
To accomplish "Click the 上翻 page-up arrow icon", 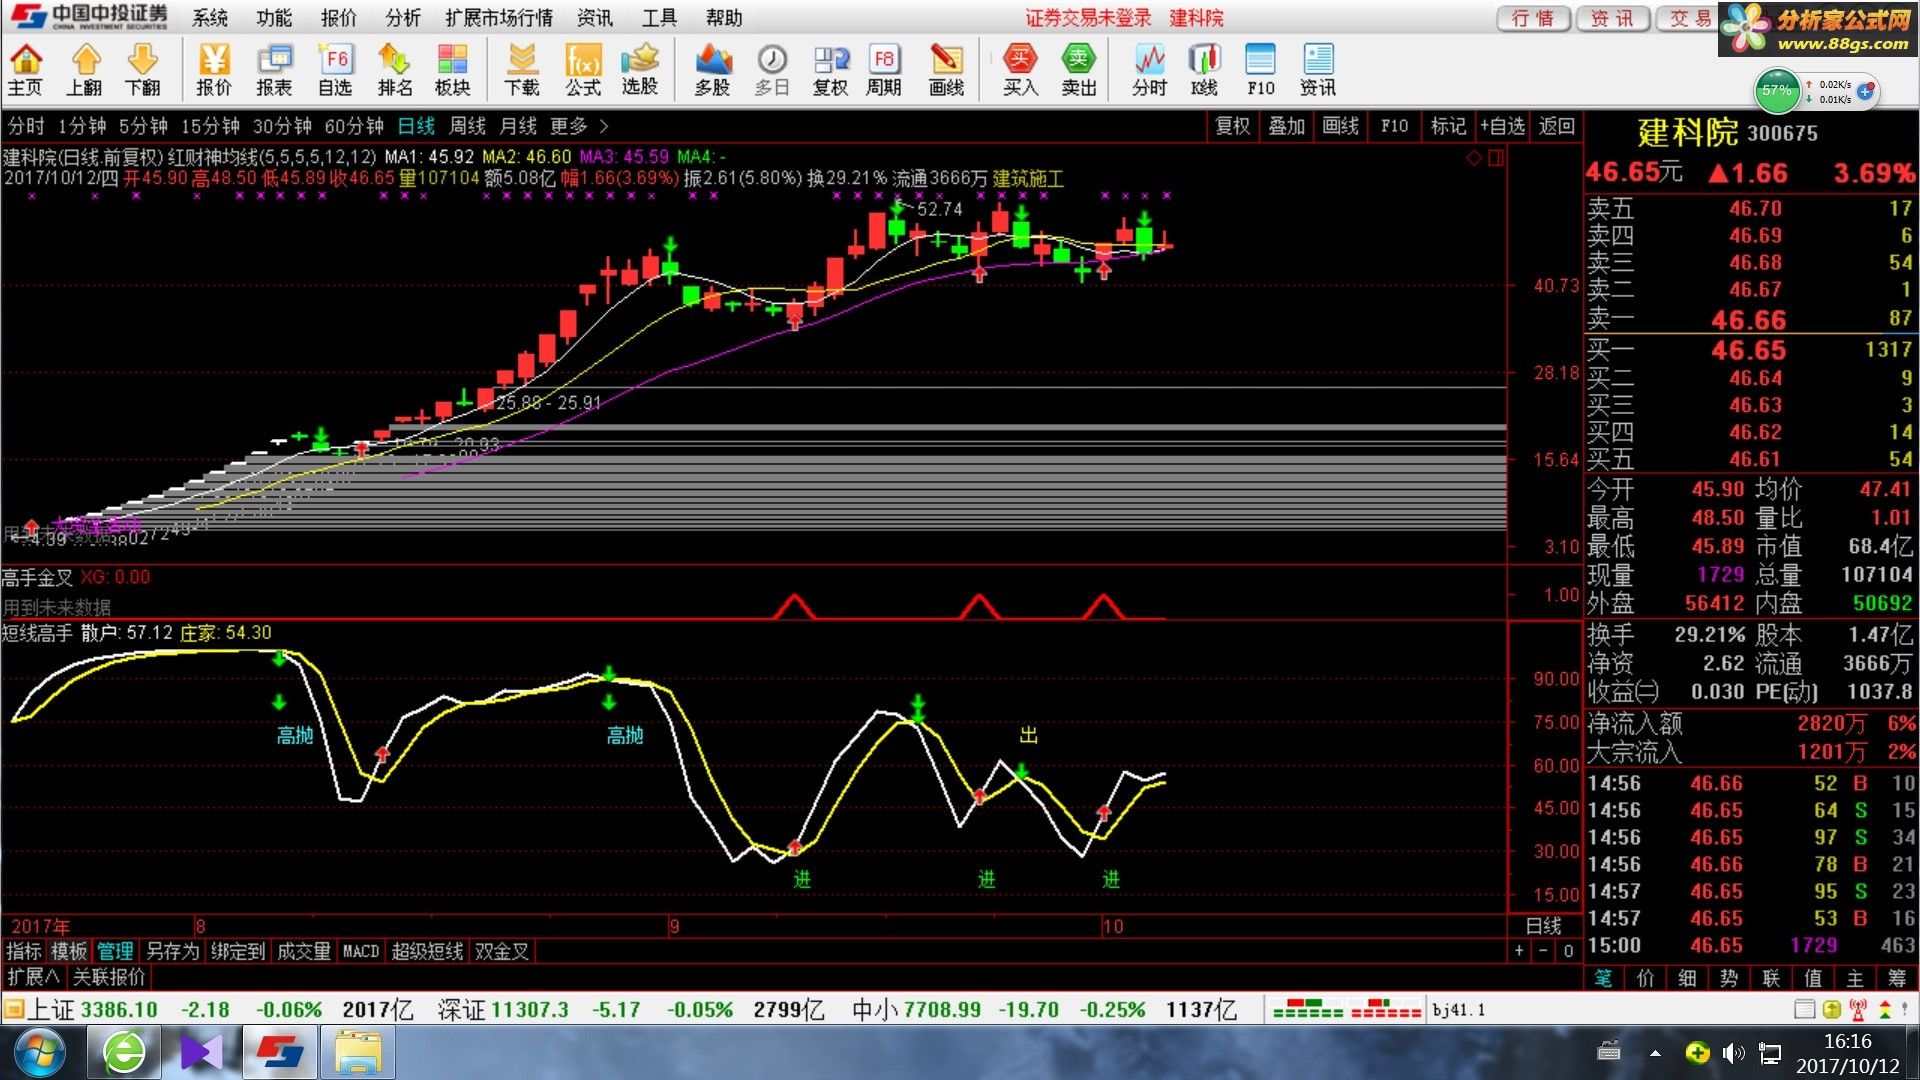I will pos(85,70).
